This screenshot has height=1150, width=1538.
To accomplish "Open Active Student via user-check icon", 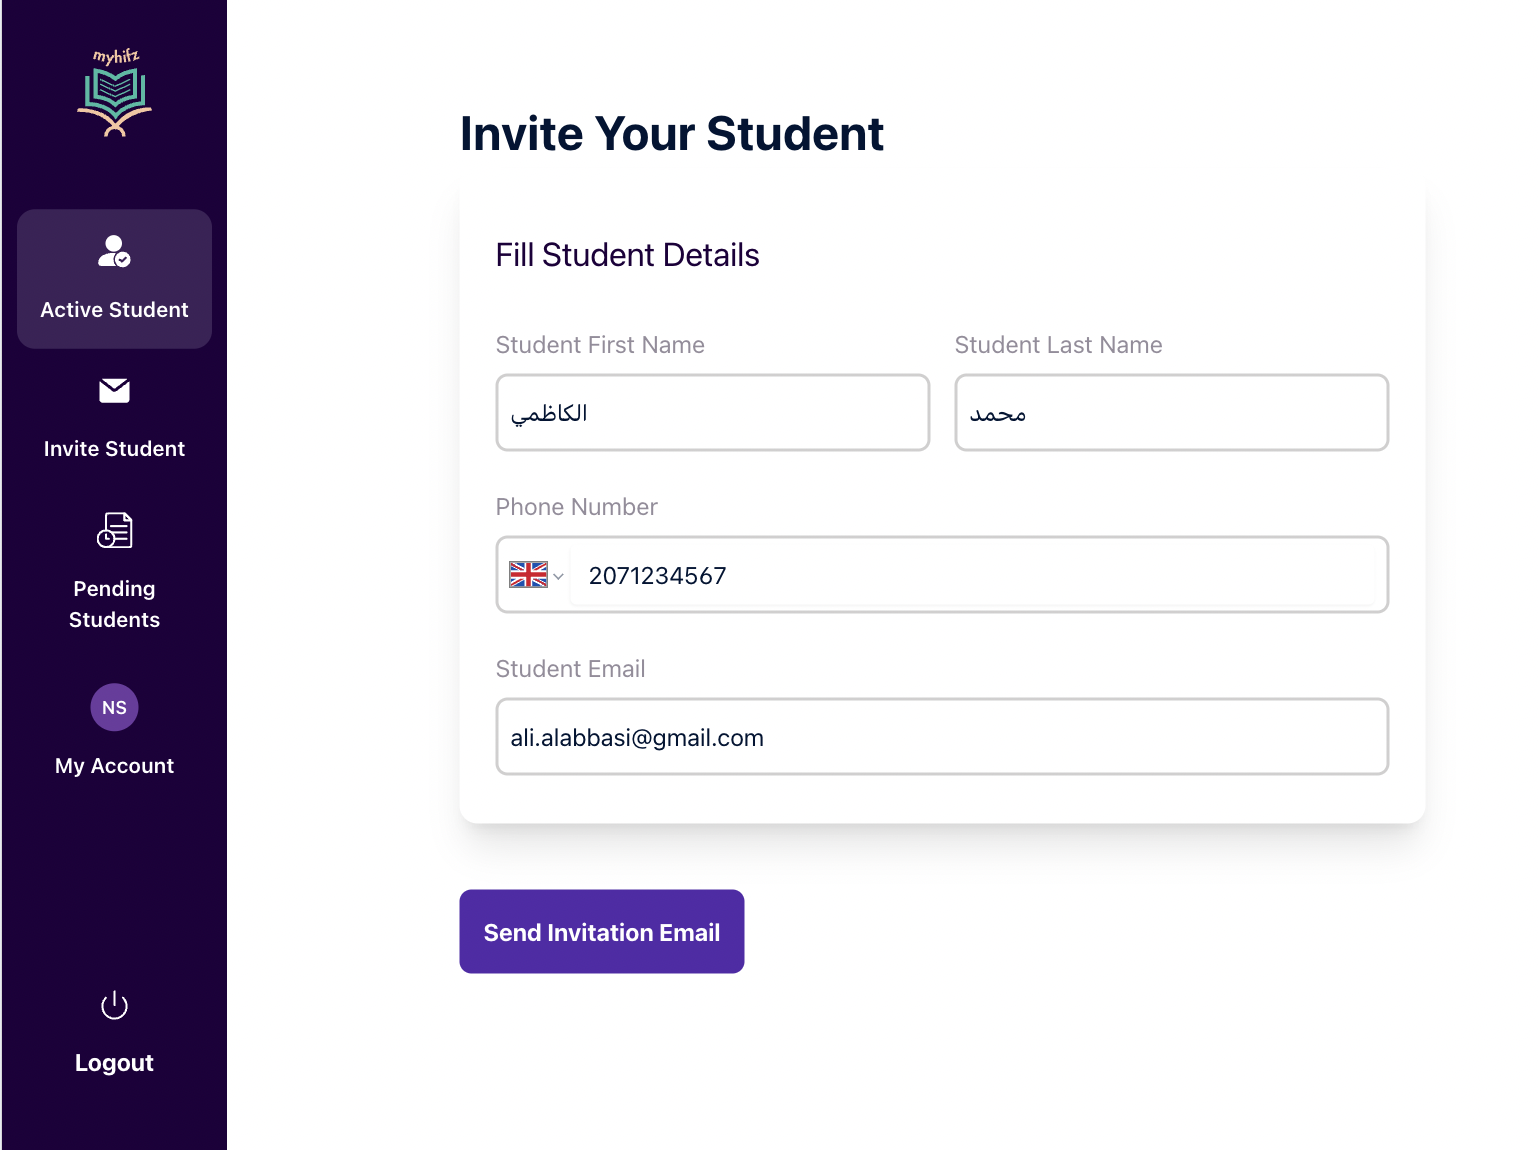I will pyautogui.click(x=114, y=251).
